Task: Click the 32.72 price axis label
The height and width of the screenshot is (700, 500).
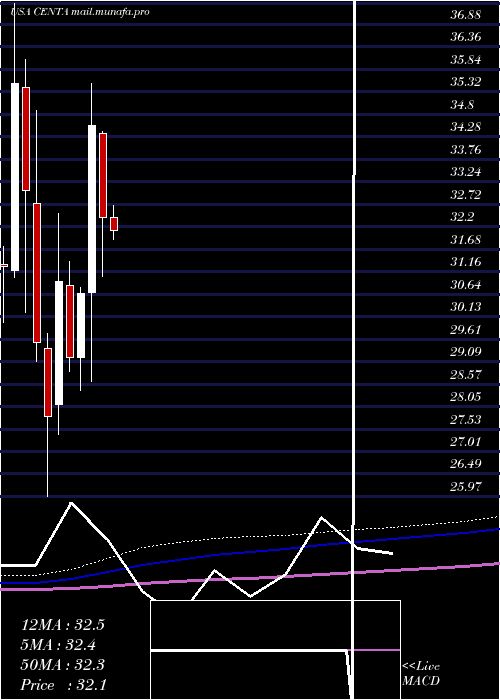Action: click(x=466, y=195)
